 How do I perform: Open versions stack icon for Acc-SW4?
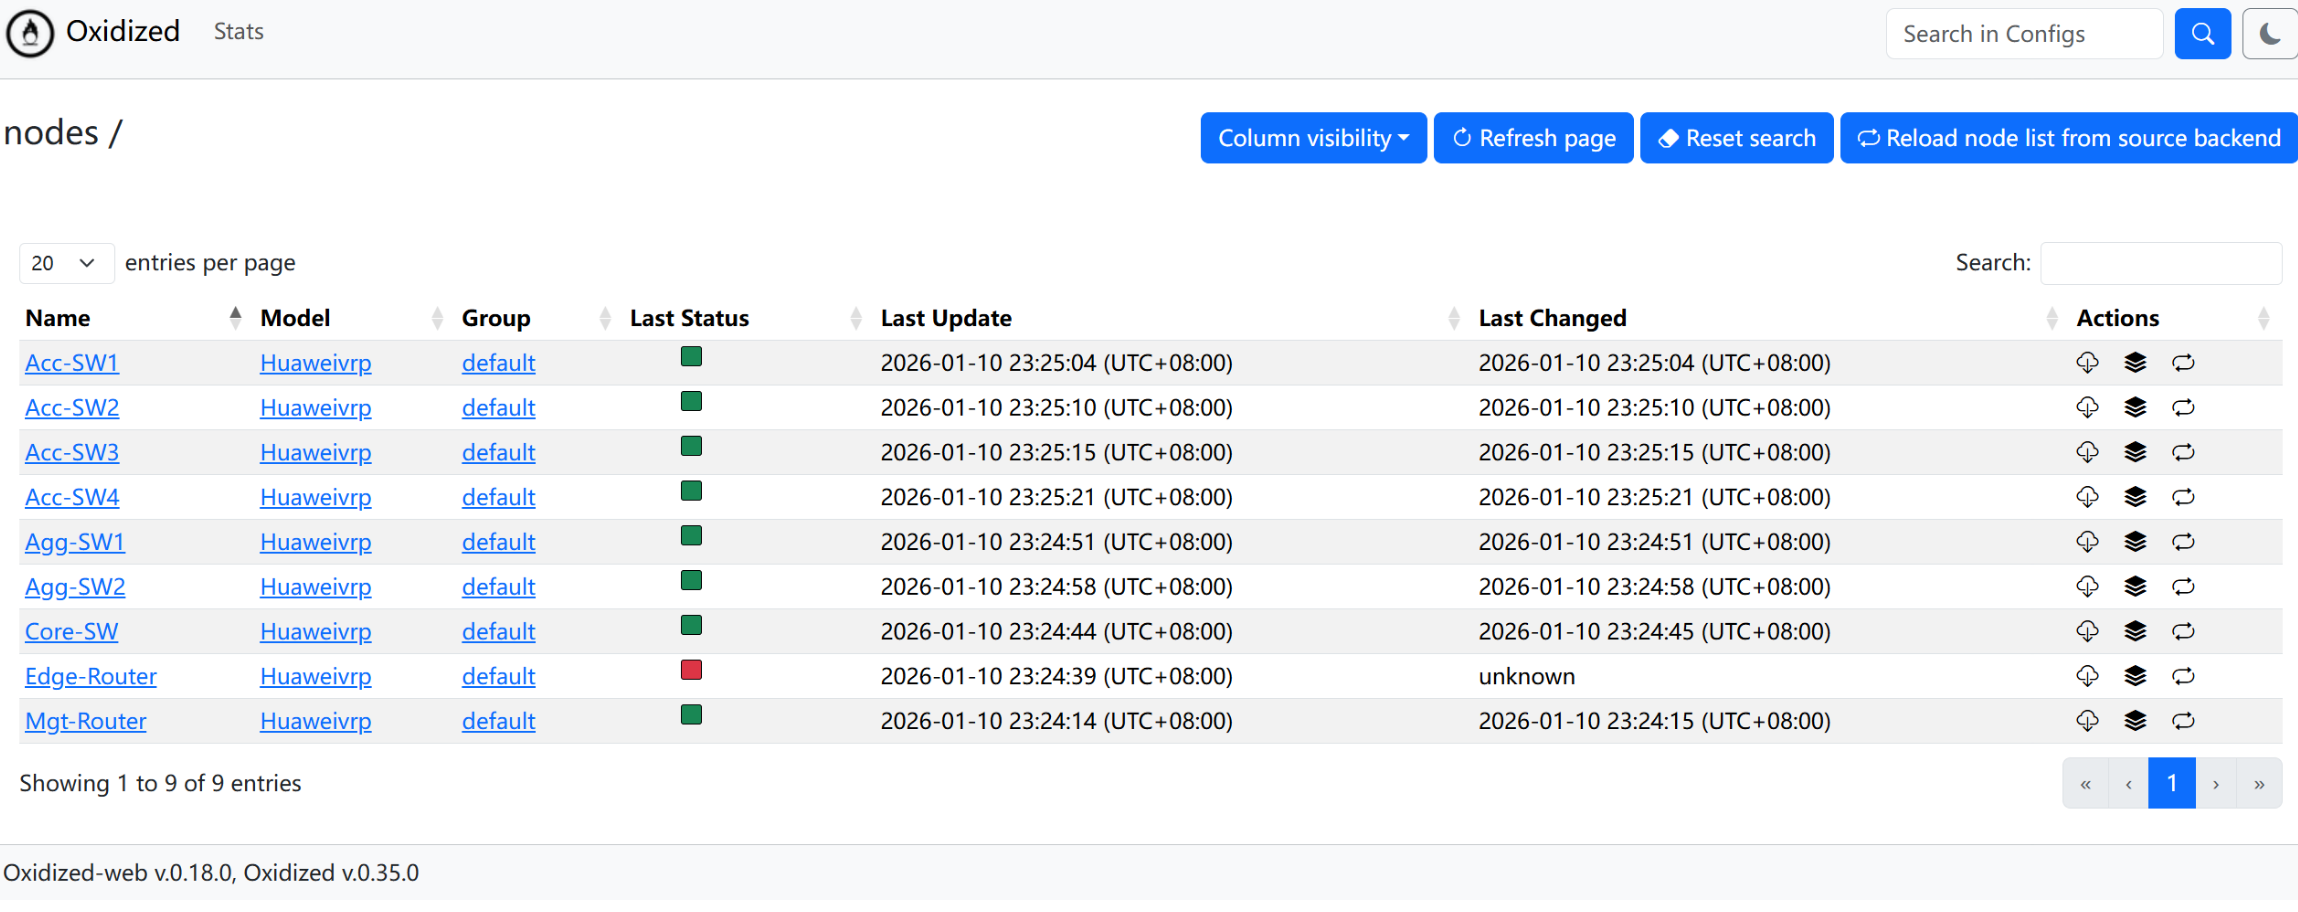point(2135,497)
